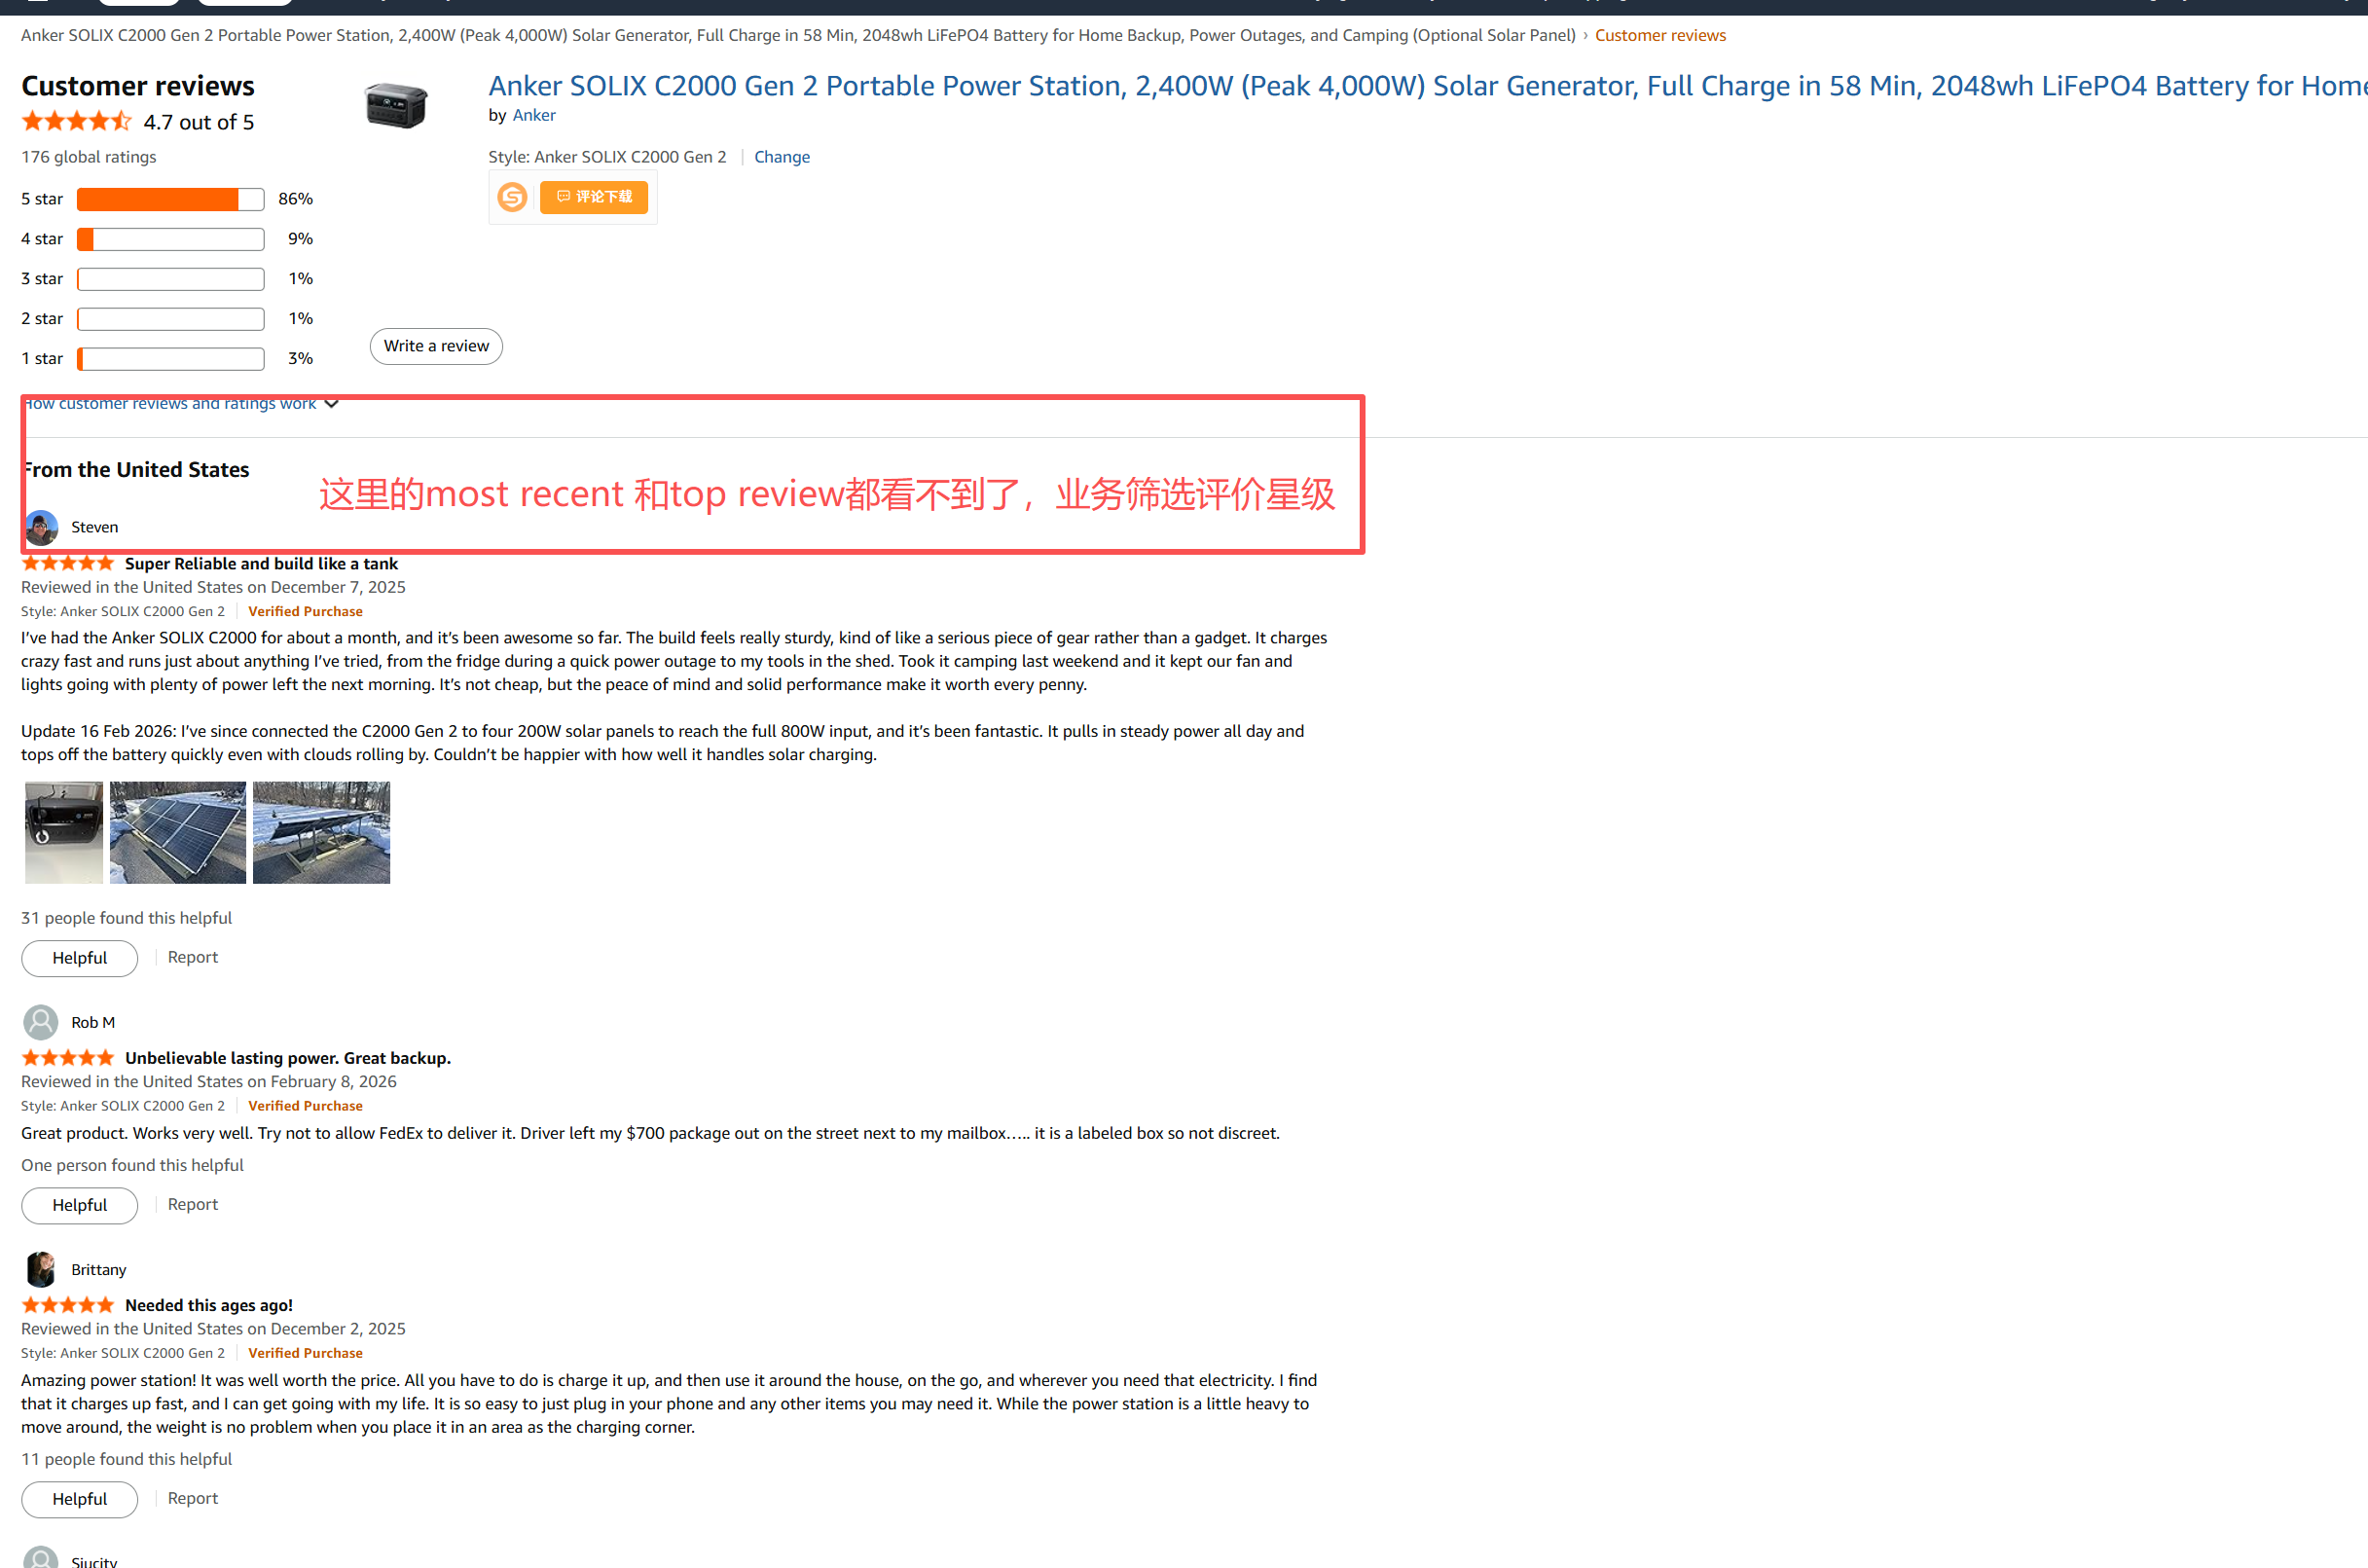Image resolution: width=2368 pixels, height=1568 pixels.
Task: Open the Anker brand link
Action: (x=534, y=115)
